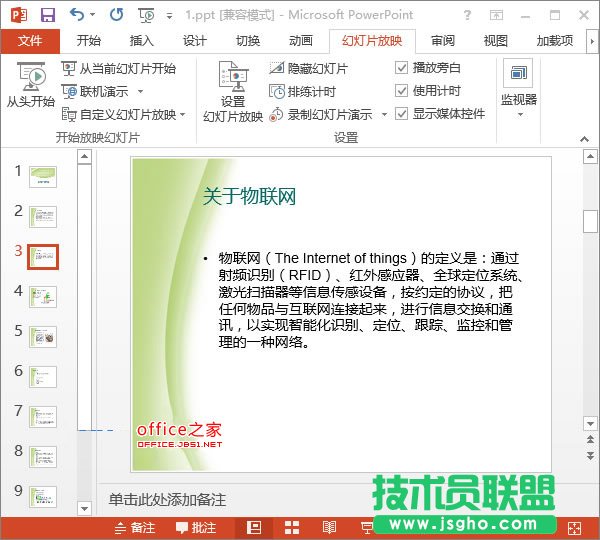Select slide 9 thumbnail
This screenshot has height=540, width=600.
(x=43, y=497)
